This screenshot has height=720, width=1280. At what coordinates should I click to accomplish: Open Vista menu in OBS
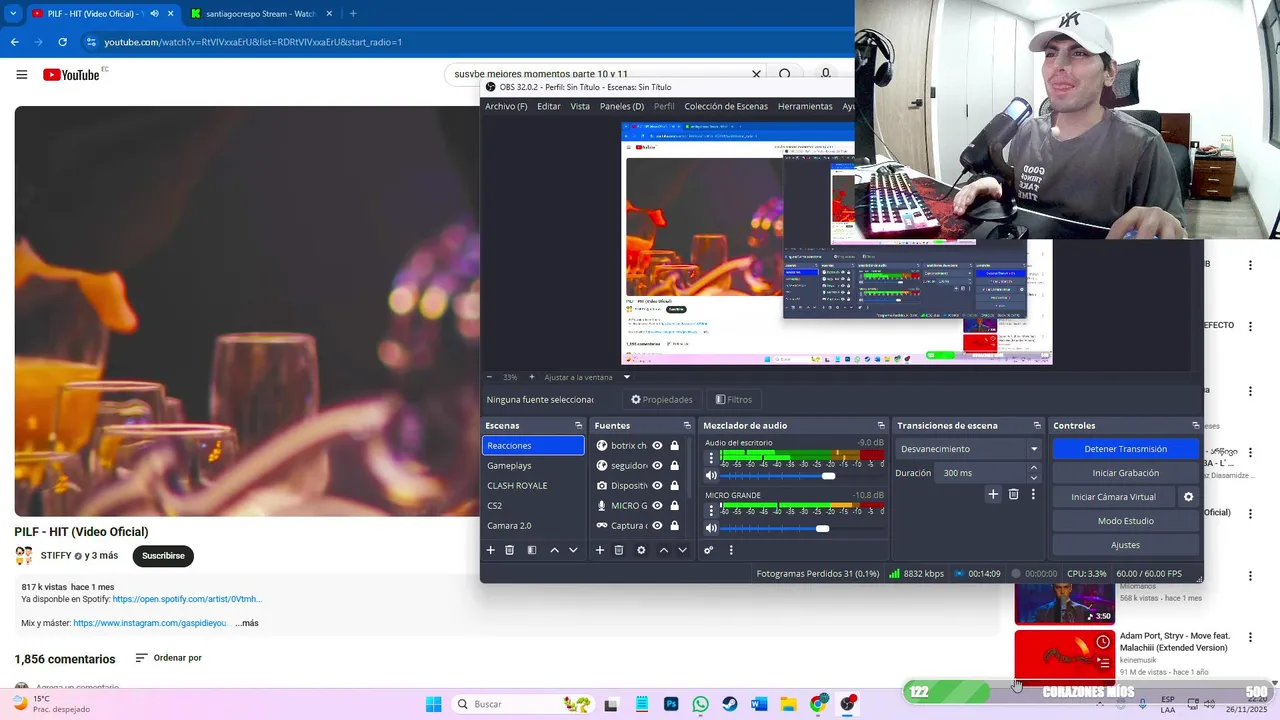point(580,106)
